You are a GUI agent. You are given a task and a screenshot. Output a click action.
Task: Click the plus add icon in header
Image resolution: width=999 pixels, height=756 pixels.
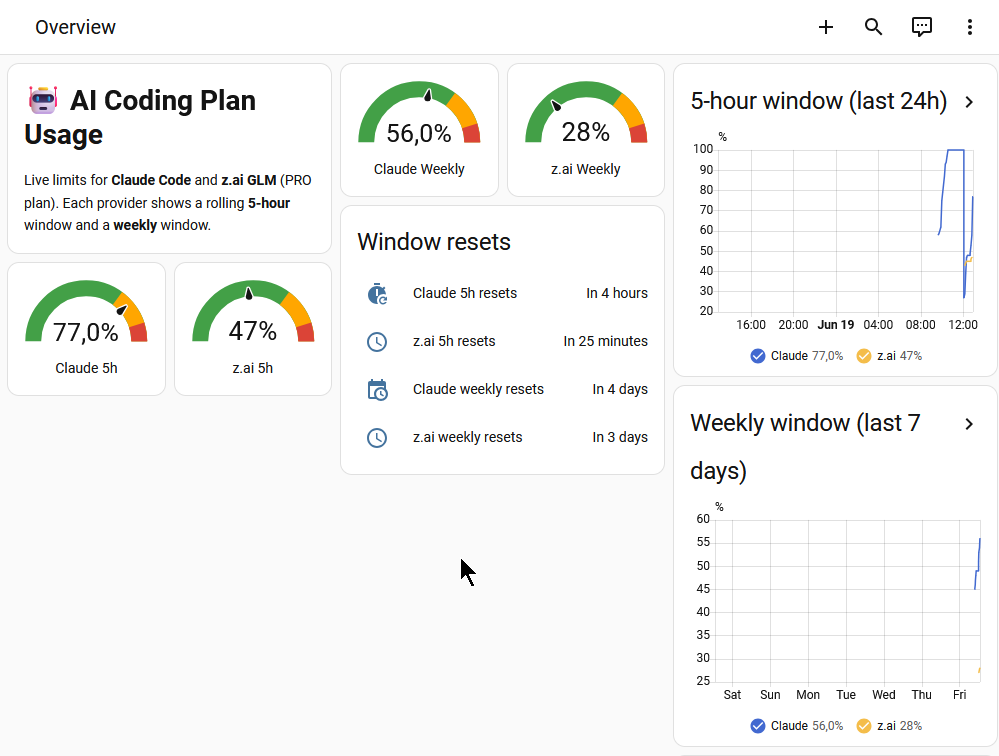point(826,27)
